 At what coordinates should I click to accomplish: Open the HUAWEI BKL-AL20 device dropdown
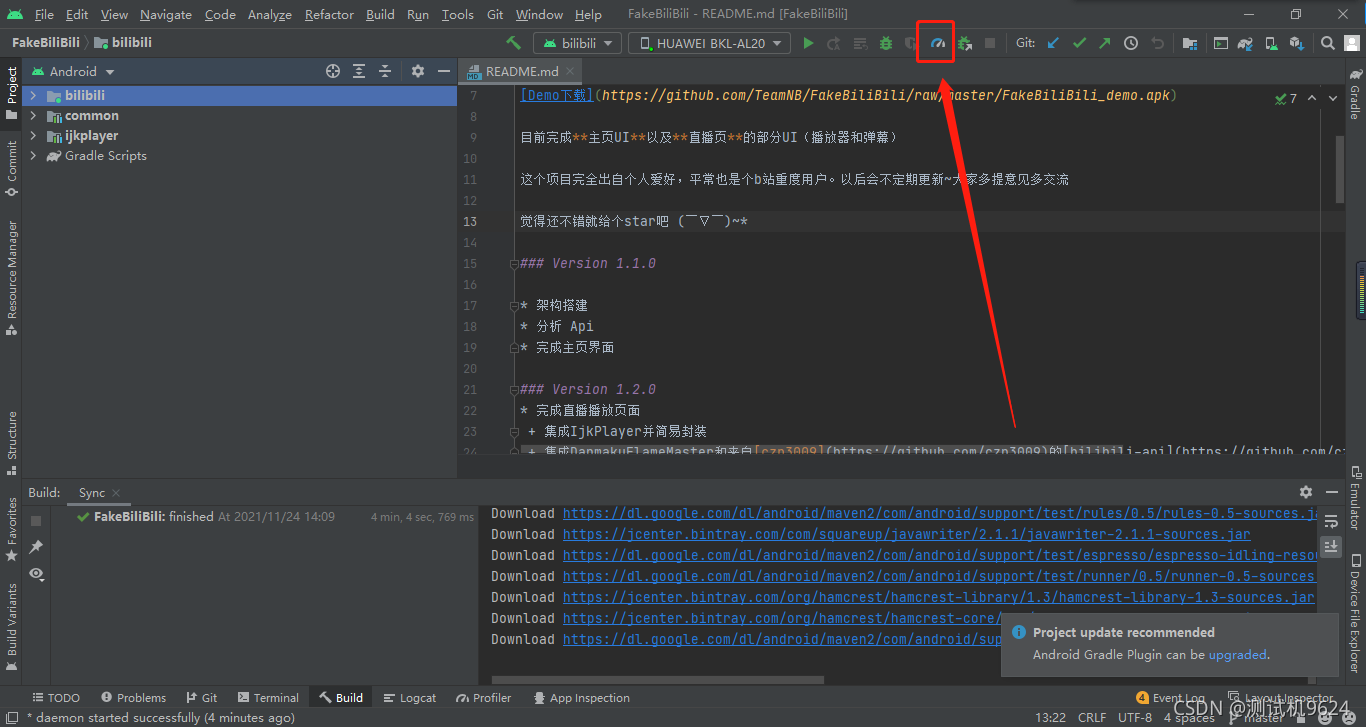pyautogui.click(x=709, y=43)
